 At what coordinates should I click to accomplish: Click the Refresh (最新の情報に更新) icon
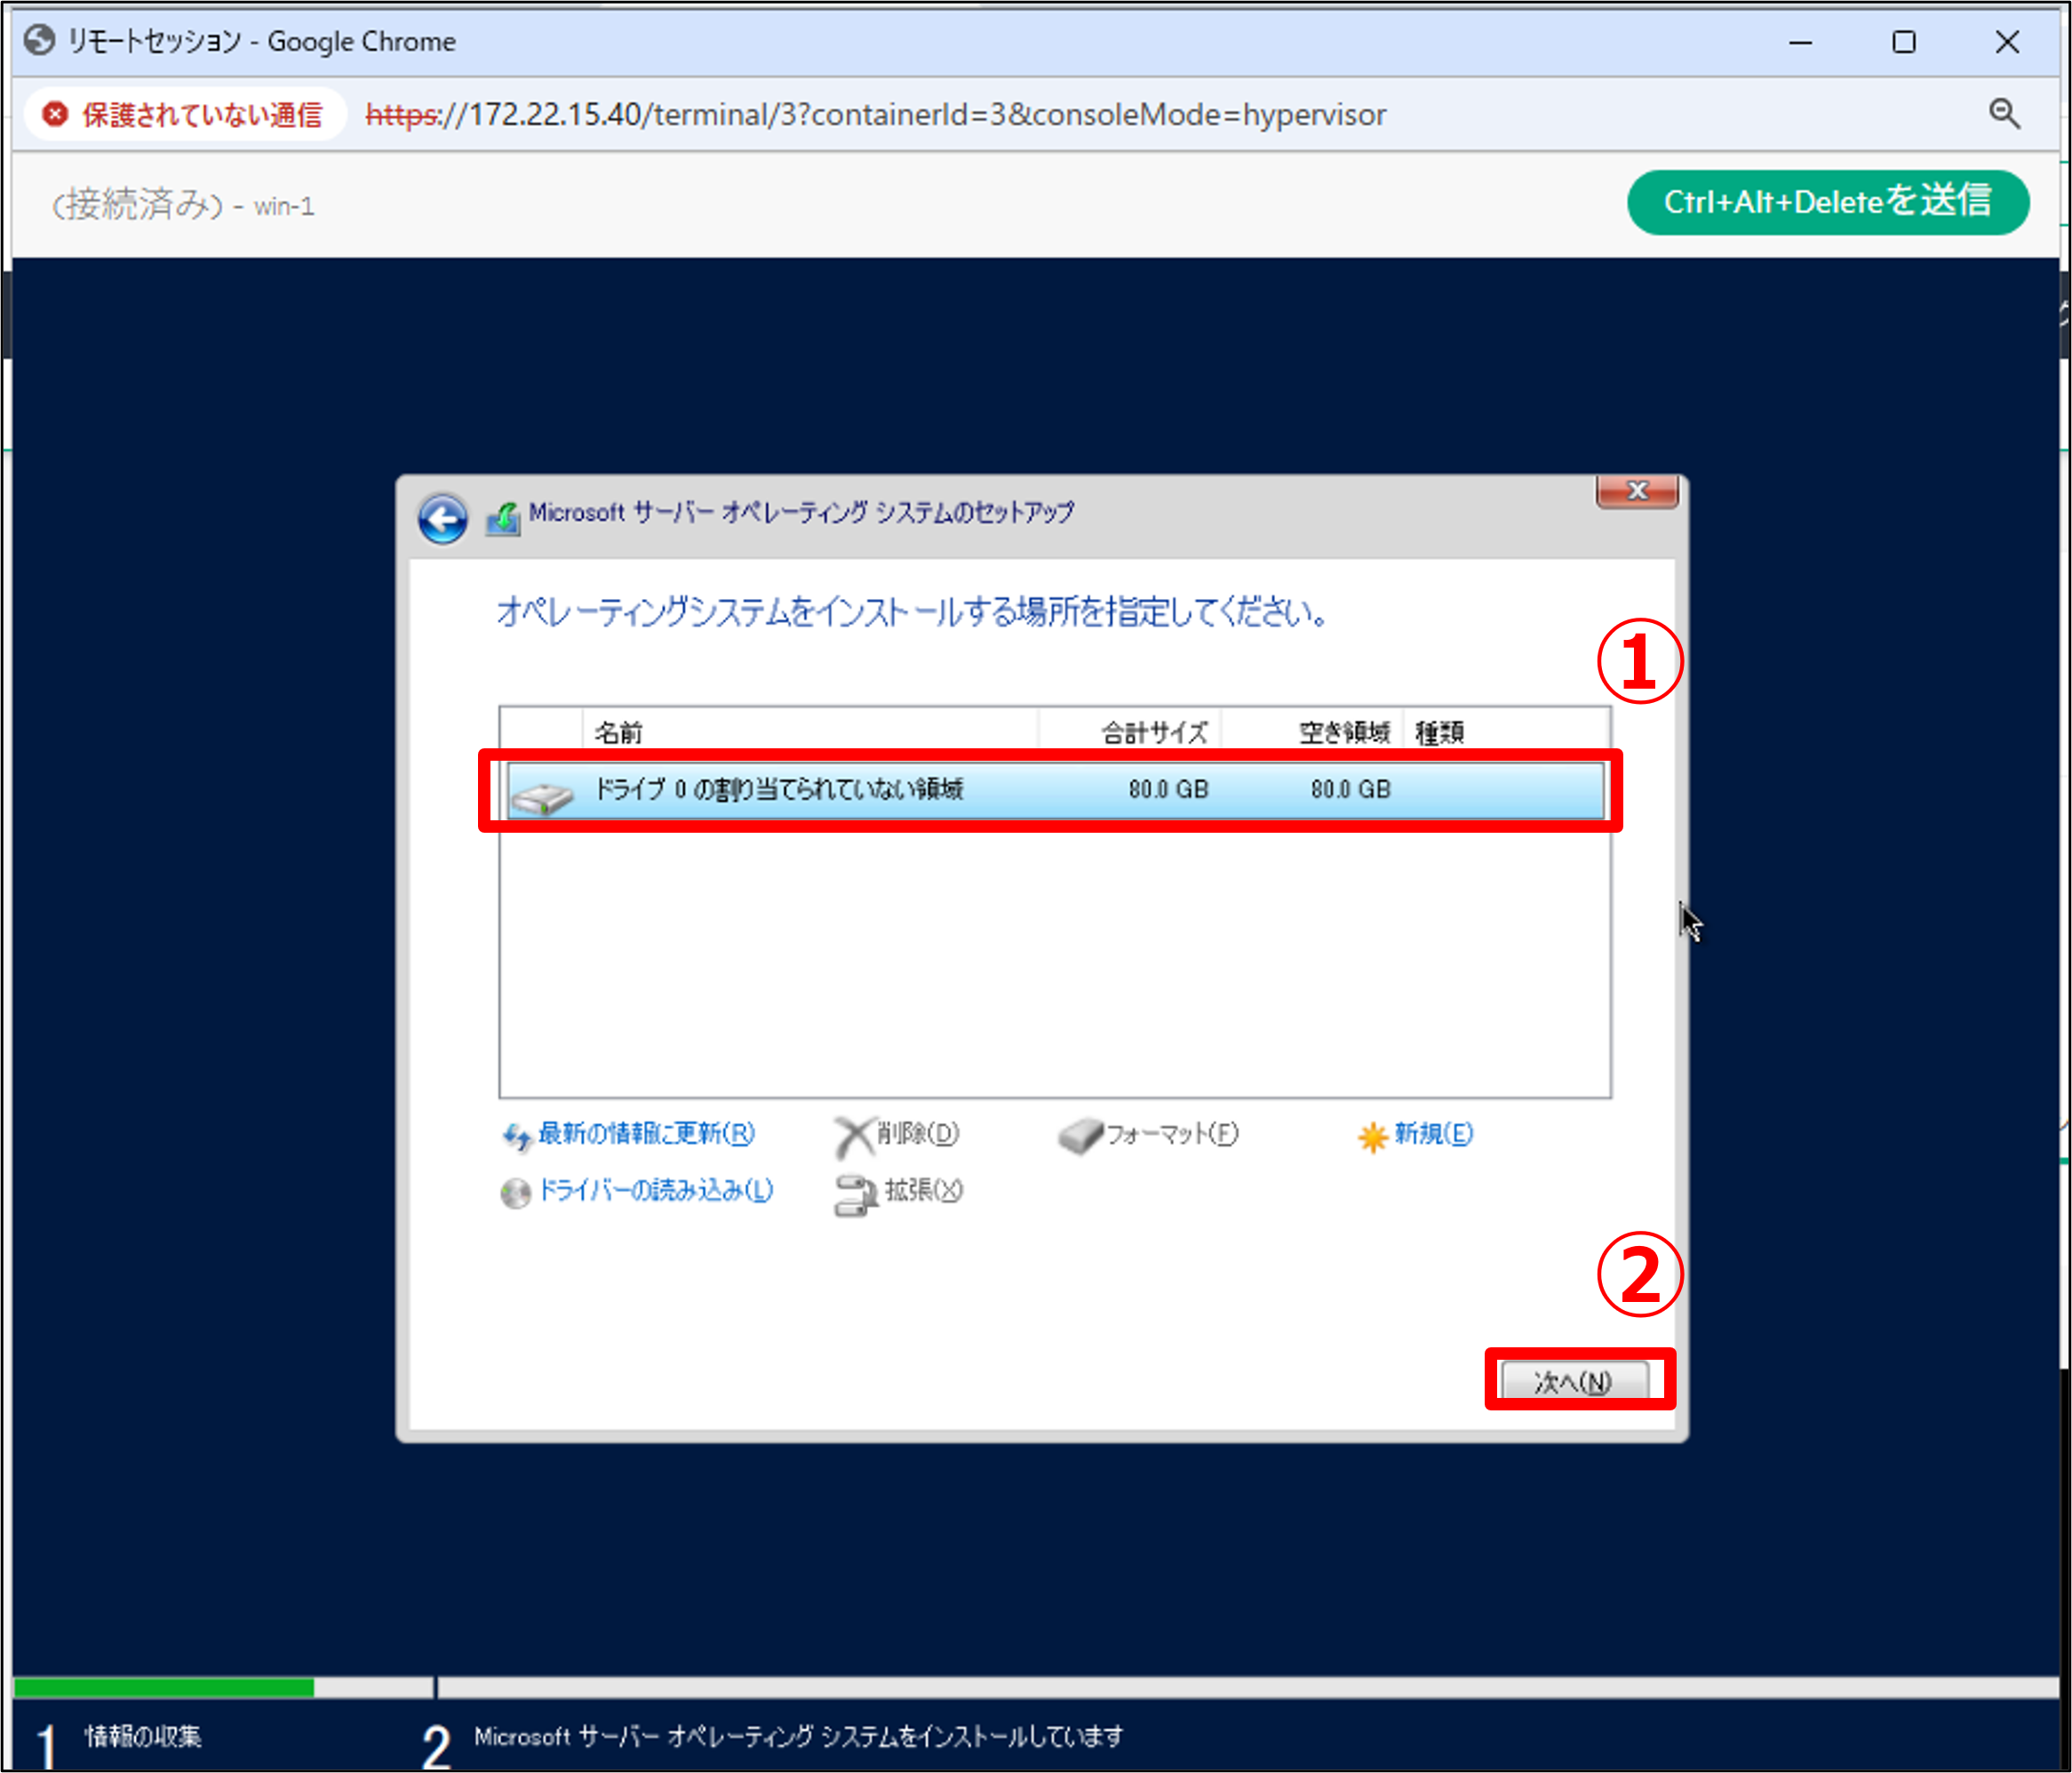[516, 1136]
